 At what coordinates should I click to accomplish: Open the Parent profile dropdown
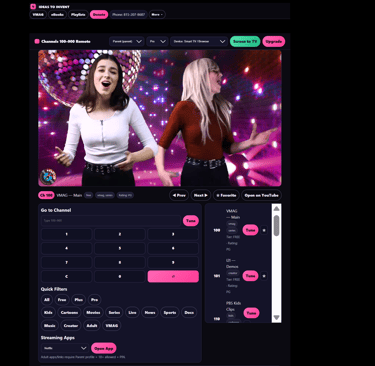click(x=127, y=41)
